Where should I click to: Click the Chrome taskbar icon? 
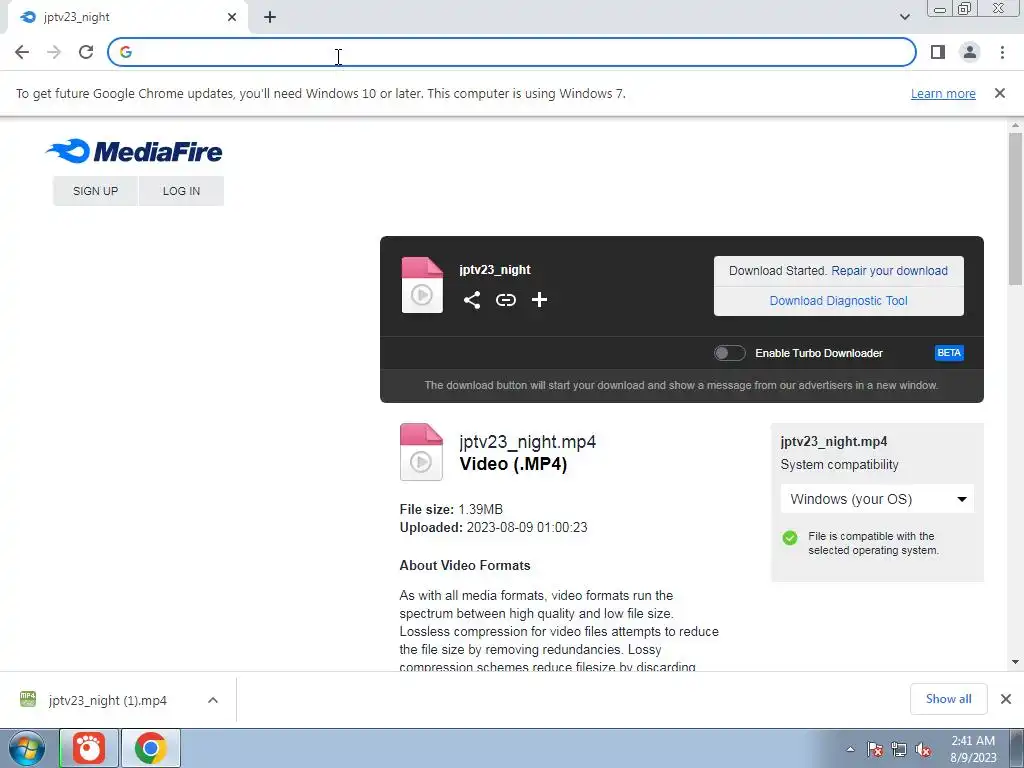coord(150,748)
